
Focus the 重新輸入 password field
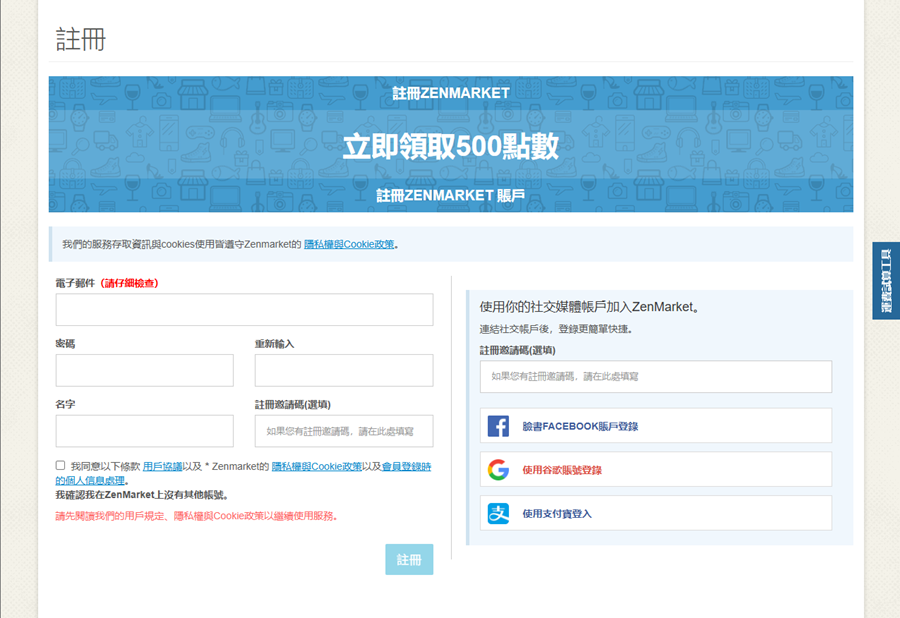point(344,370)
